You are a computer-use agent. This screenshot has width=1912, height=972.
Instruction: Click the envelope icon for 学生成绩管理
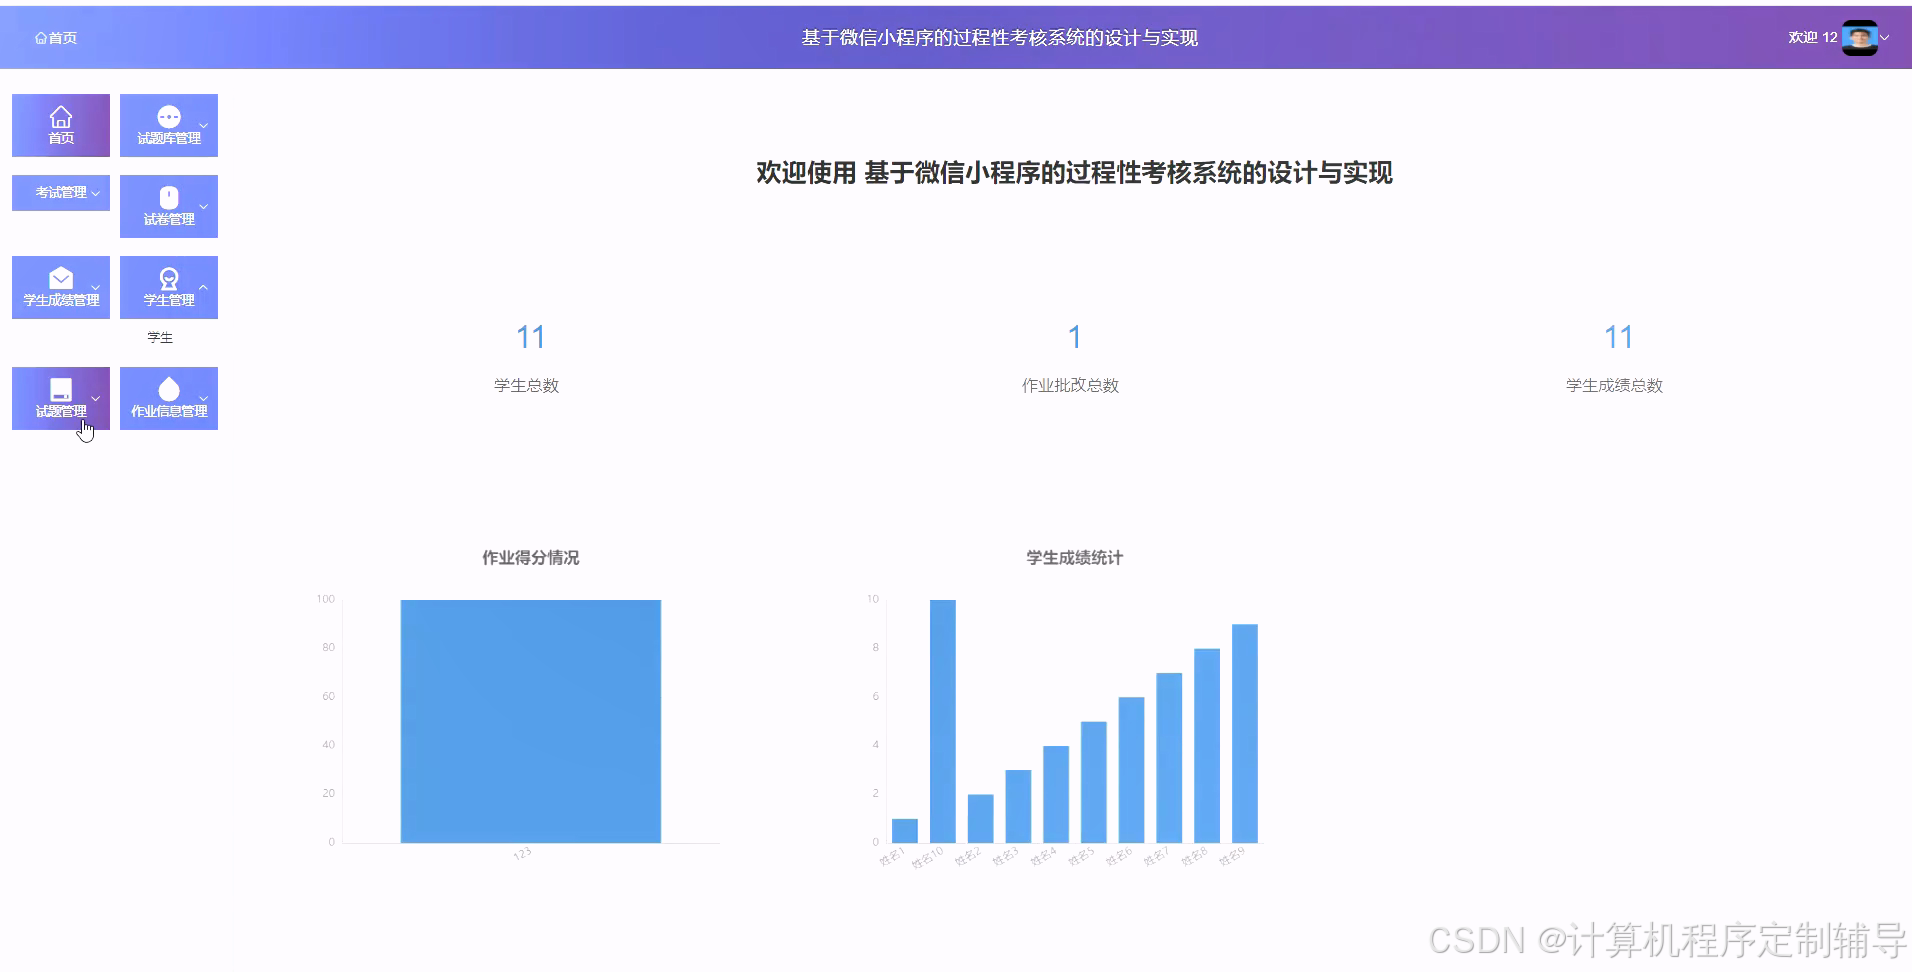click(x=60, y=278)
